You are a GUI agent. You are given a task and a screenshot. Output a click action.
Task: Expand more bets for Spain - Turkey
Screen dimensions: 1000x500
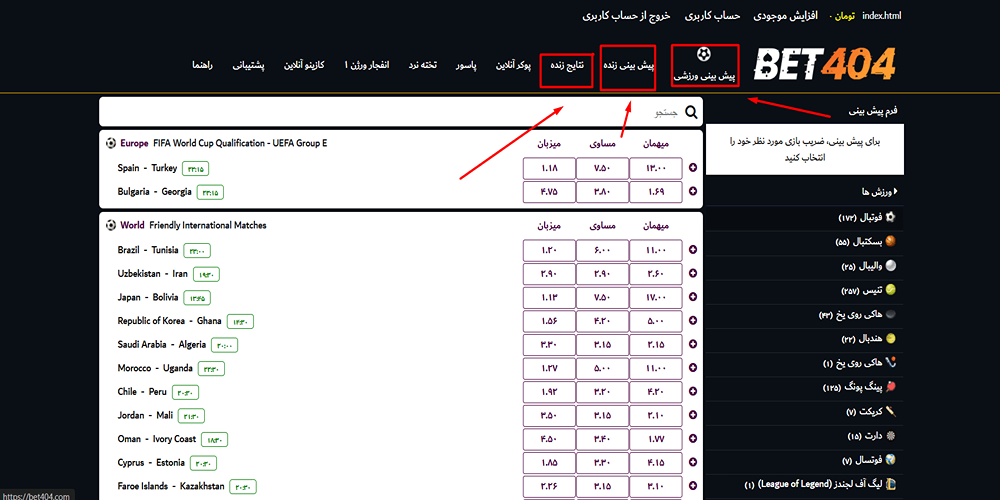coord(693,168)
